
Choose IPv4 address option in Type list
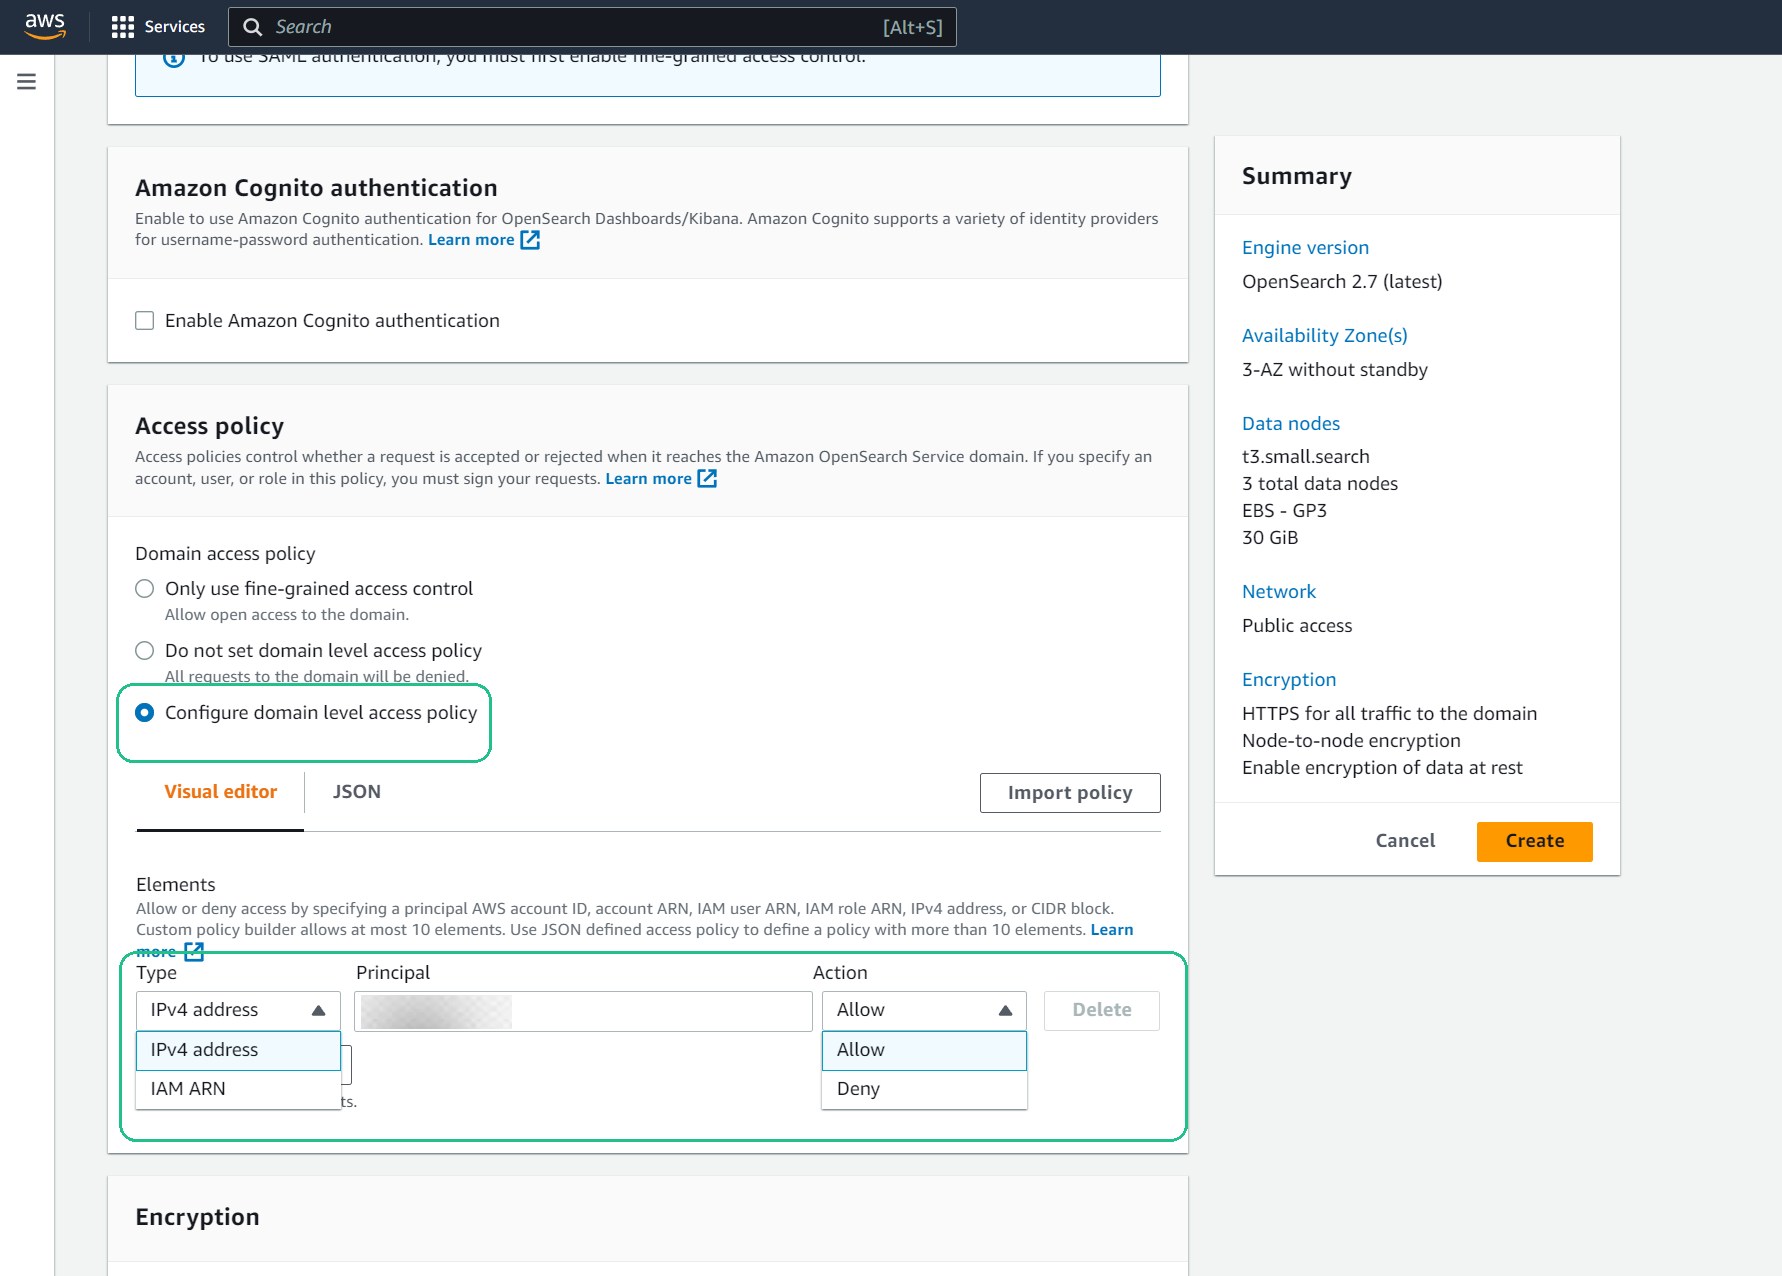238,1050
